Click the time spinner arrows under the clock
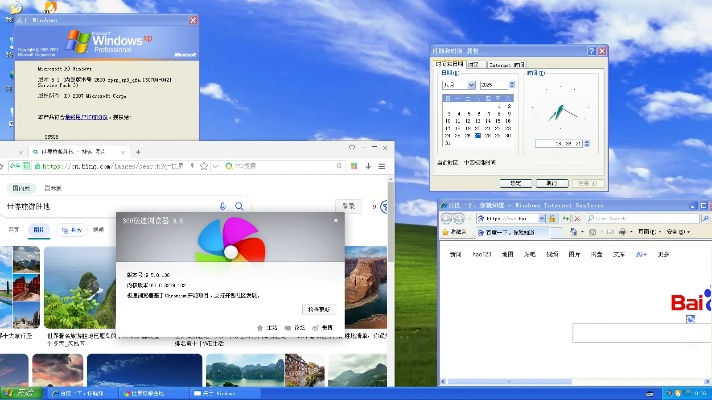 [x=587, y=143]
